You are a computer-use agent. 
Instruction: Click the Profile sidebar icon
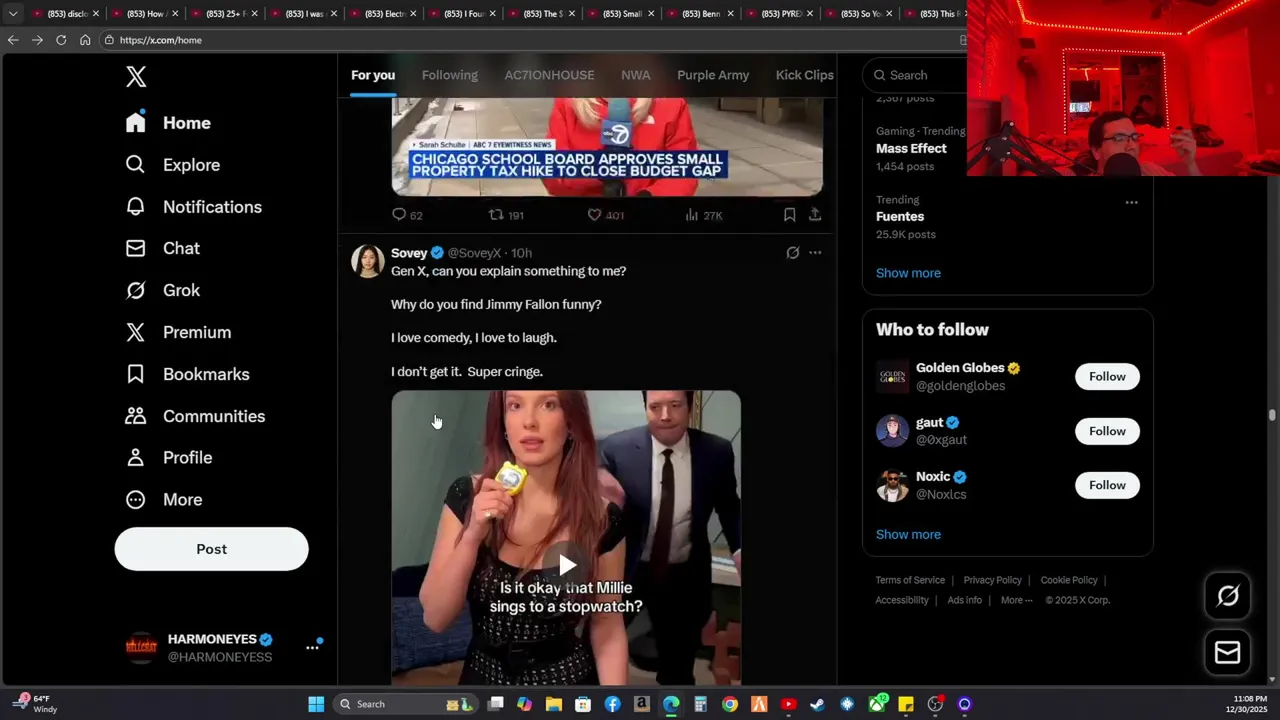click(x=136, y=457)
